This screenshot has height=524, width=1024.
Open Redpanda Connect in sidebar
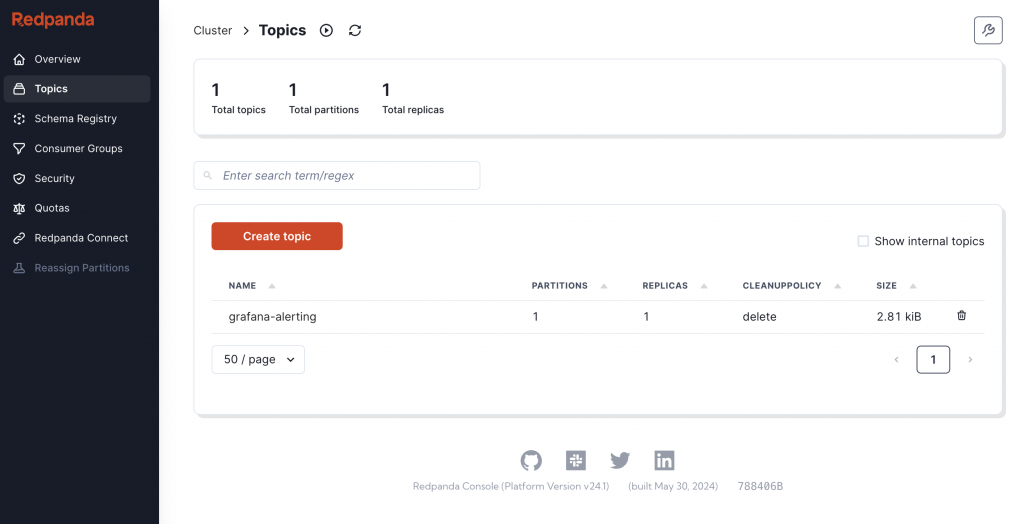(81, 238)
